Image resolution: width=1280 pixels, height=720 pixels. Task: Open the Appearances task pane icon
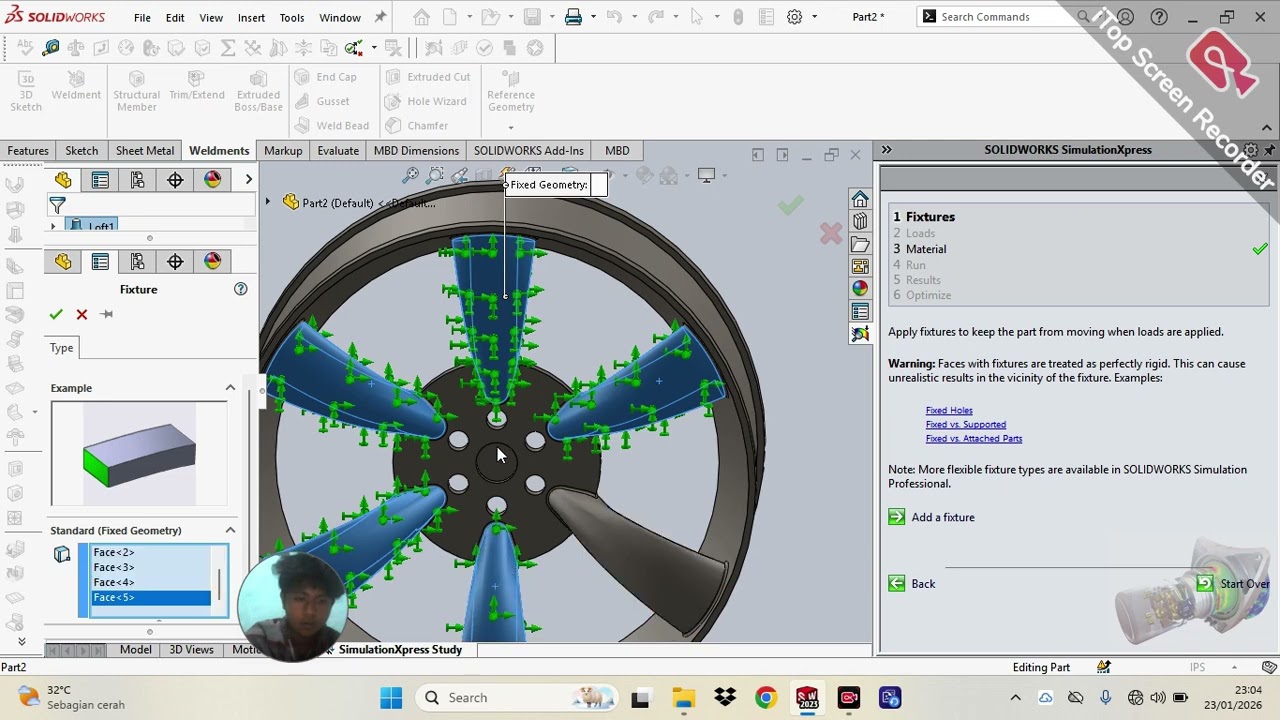[x=860, y=288]
